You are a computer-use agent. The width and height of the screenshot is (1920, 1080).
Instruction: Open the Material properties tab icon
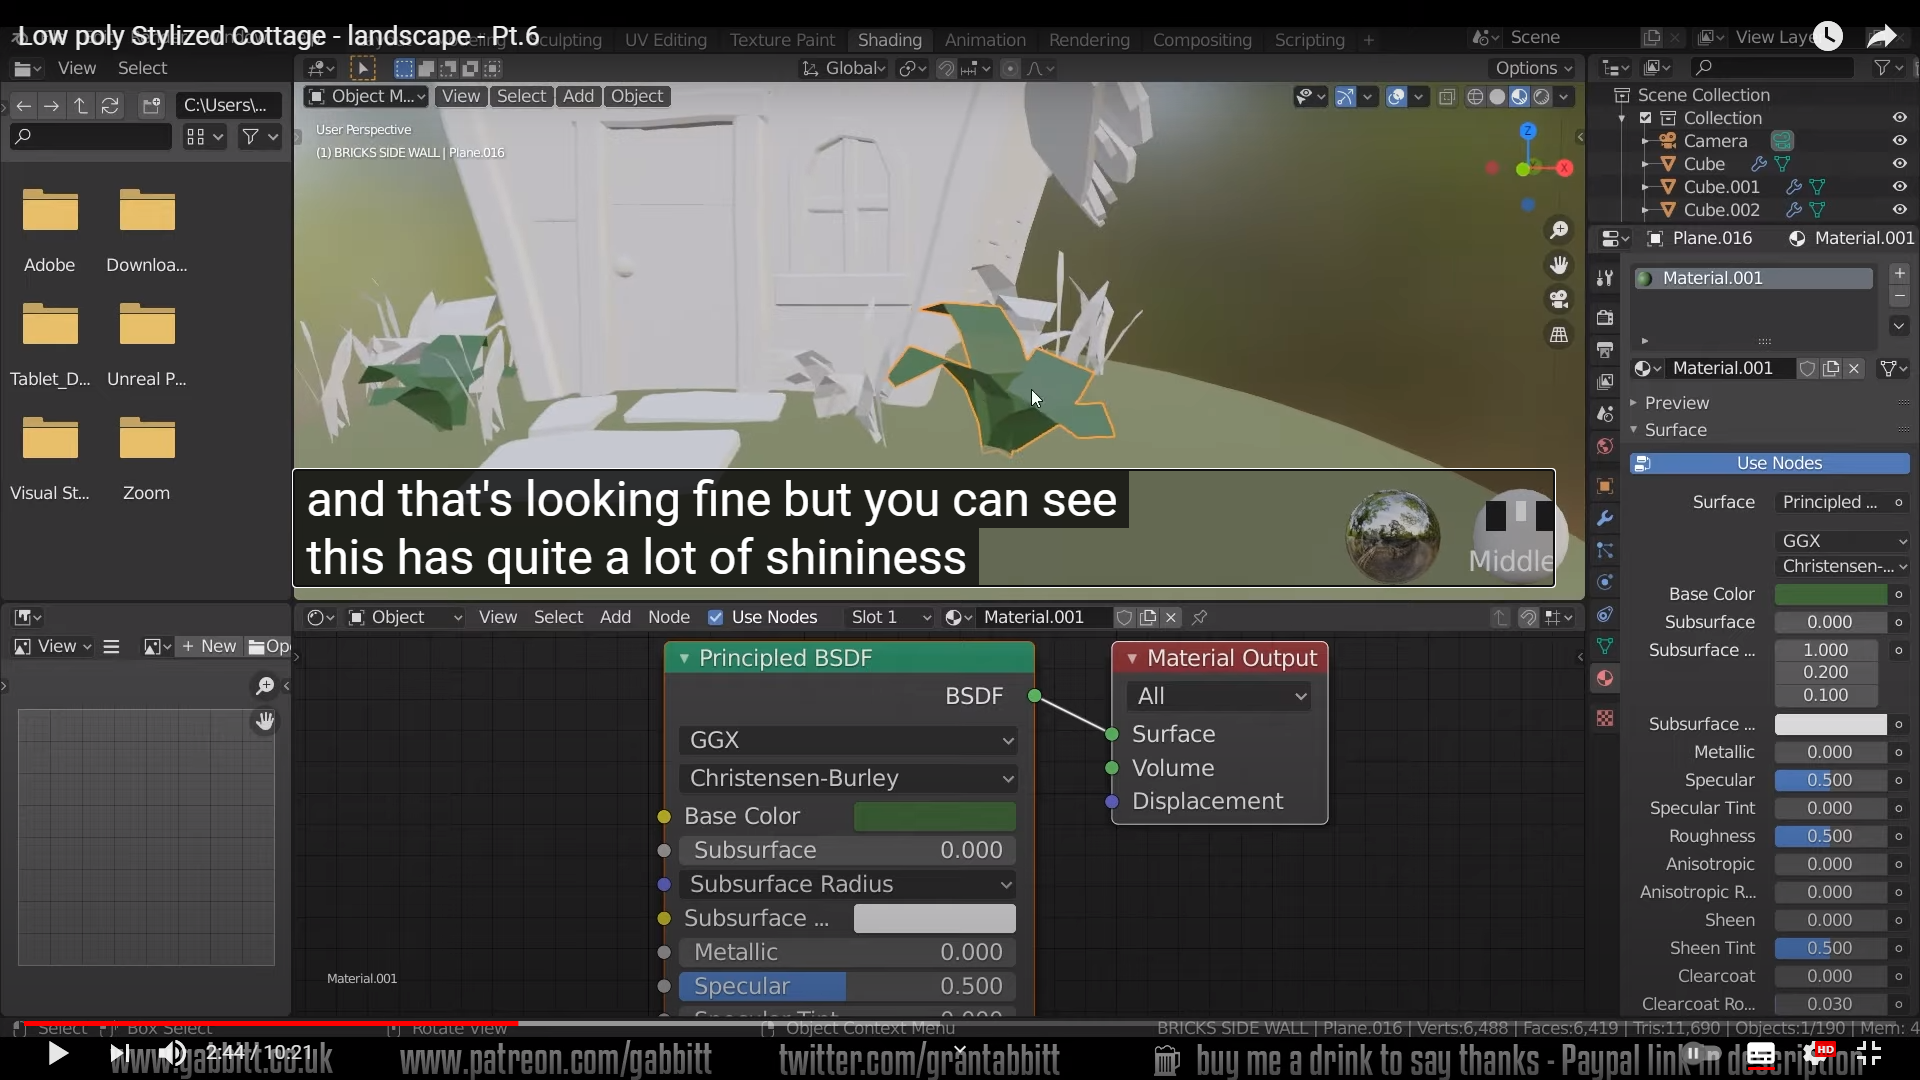[1605, 678]
